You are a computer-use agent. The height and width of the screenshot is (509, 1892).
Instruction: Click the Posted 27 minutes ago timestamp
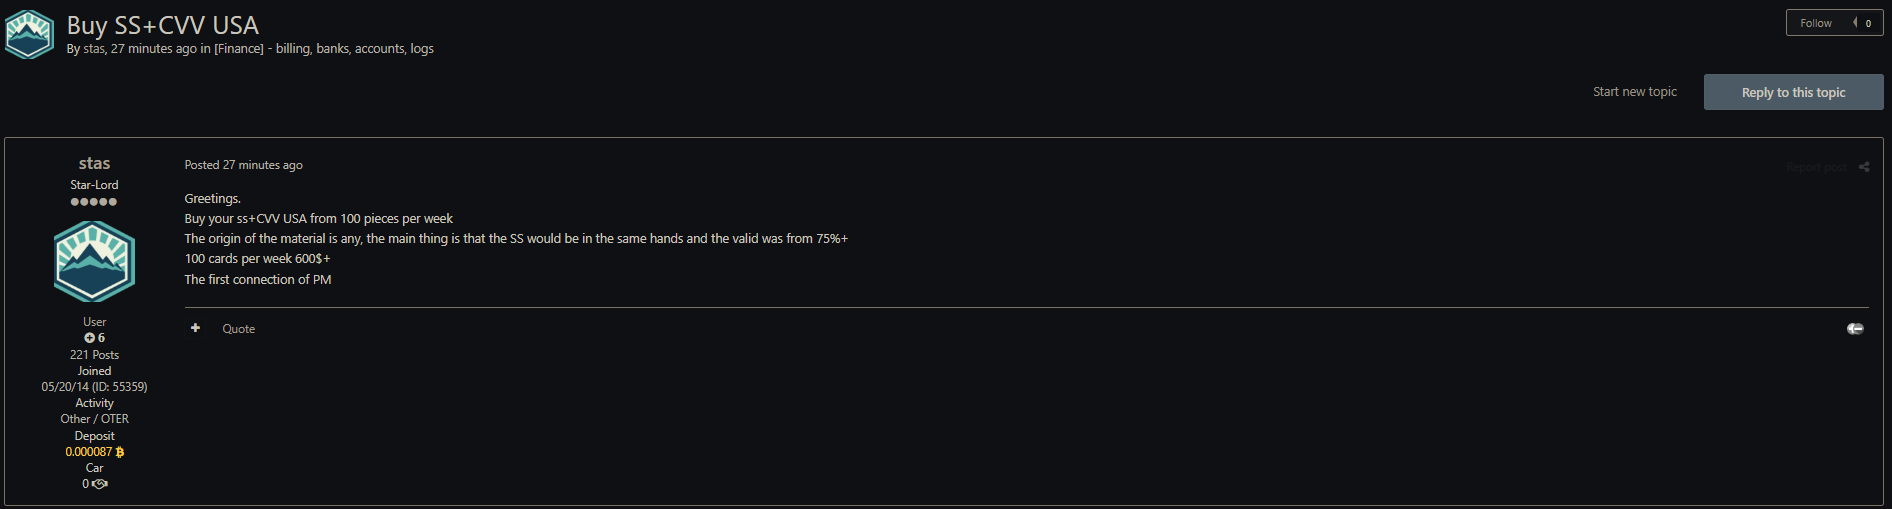pos(243,165)
